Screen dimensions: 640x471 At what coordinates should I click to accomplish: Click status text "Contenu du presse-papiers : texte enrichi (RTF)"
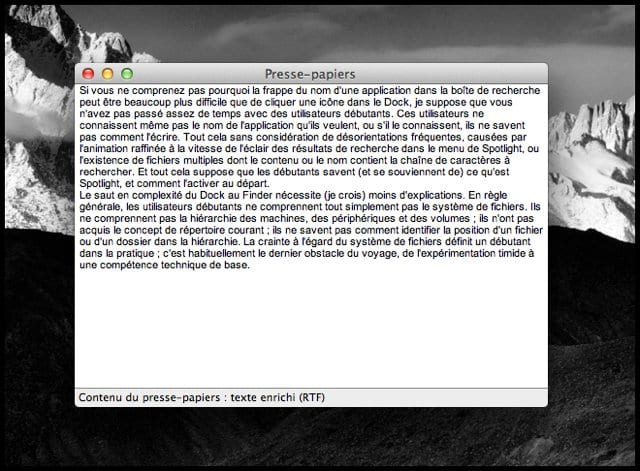(202, 398)
